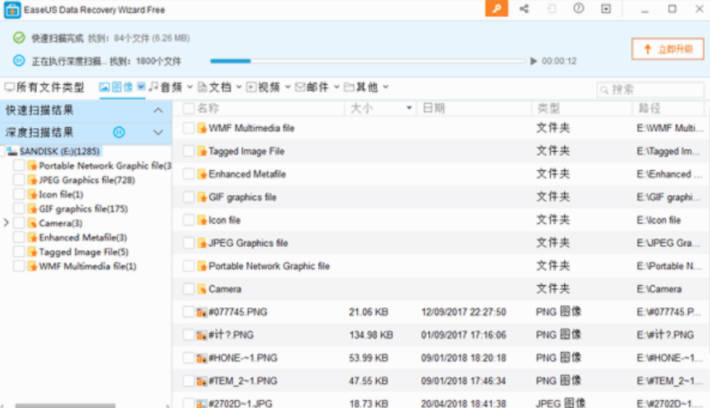Image resolution: width=710 pixels, height=409 pixels.
Task: Open the size column sort dropdown arrow
Action: [x=409, y=108]
